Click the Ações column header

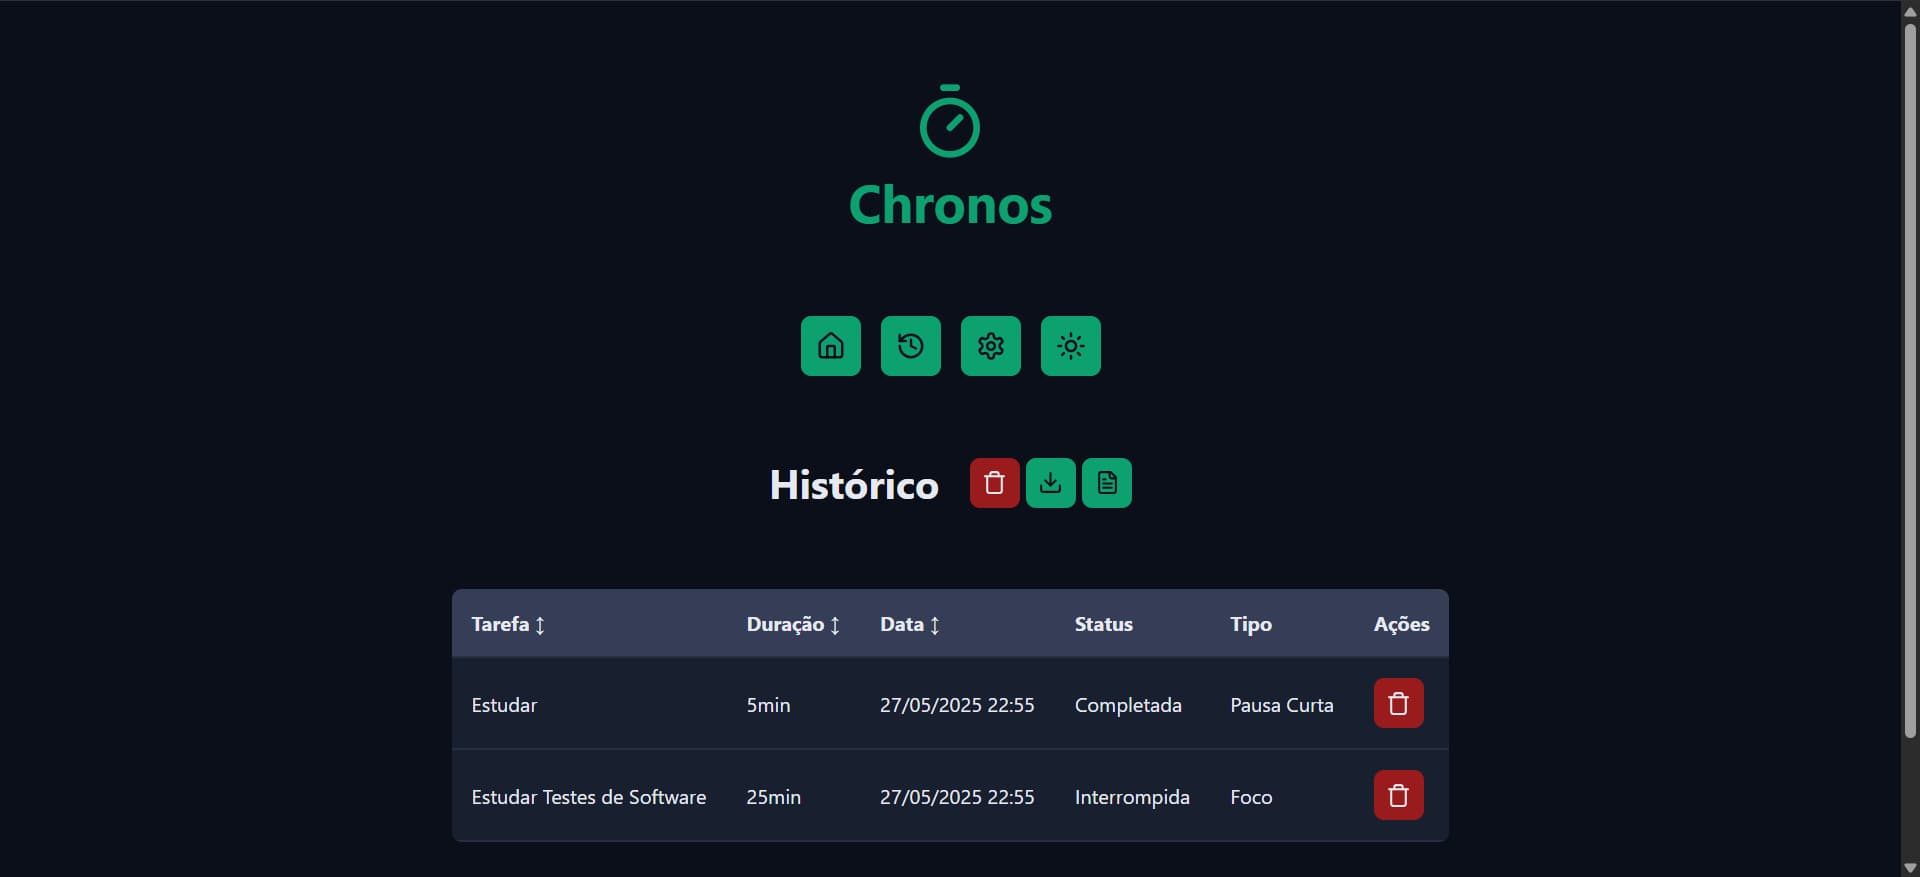pyautogui.click(x=1401, y=624)
